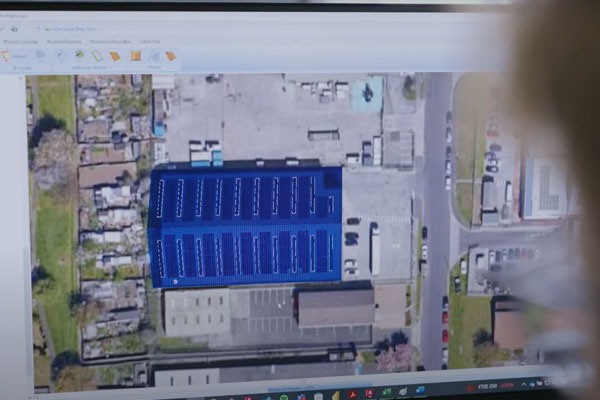Click the small camera icon in quick toolbar
This screenshot has width=600, height=400.
(x=15, y=29)
